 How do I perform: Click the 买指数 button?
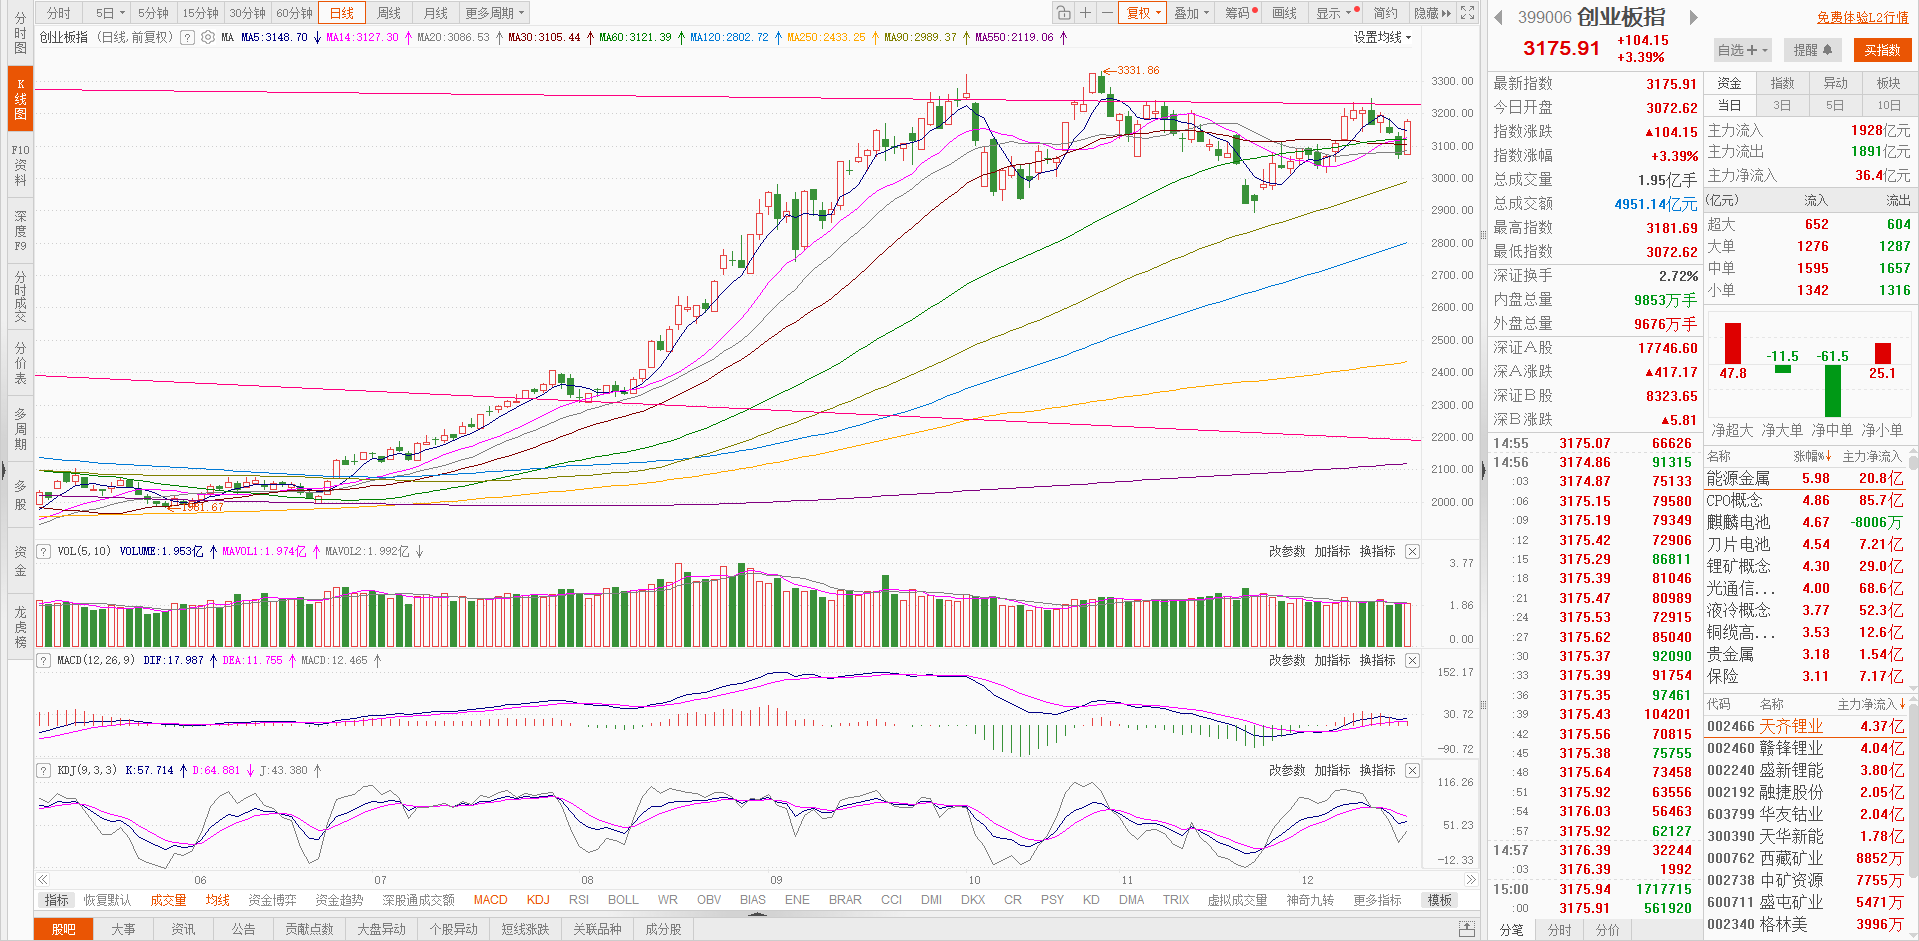[x=1881, y=50]
